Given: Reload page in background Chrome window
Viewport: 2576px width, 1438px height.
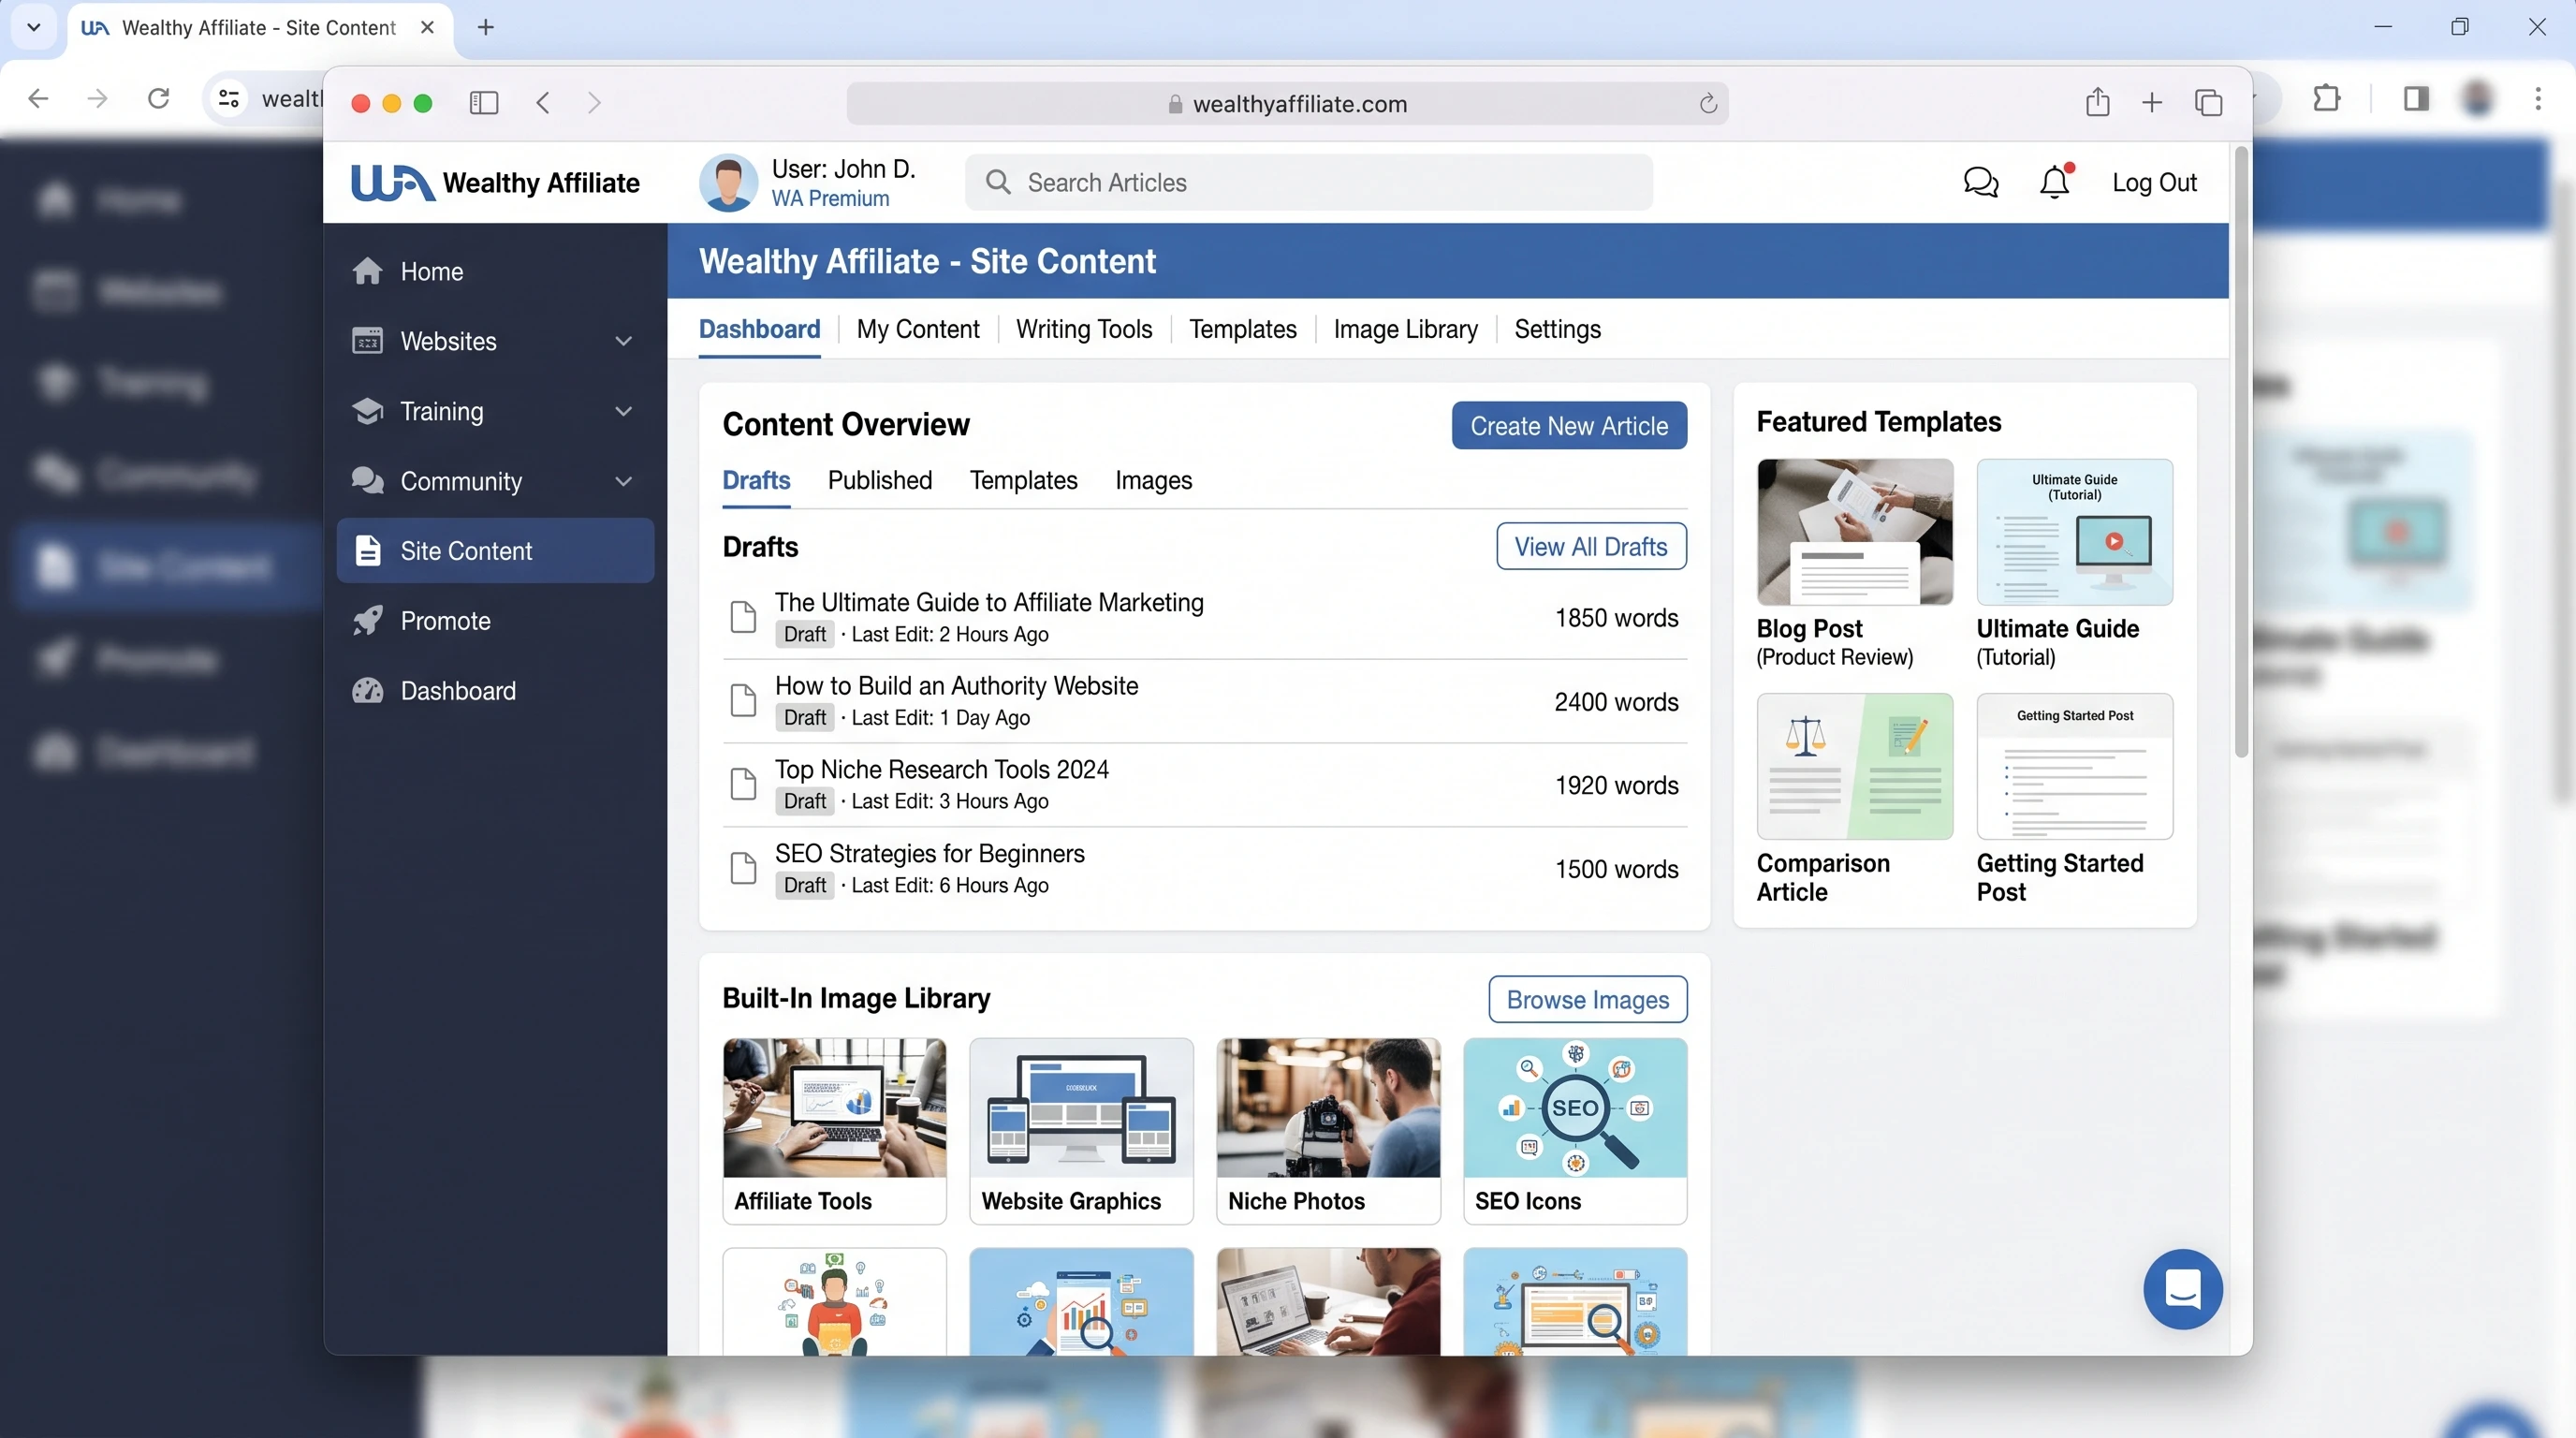Looking at the screenshot, I should [x=158, y=98].
